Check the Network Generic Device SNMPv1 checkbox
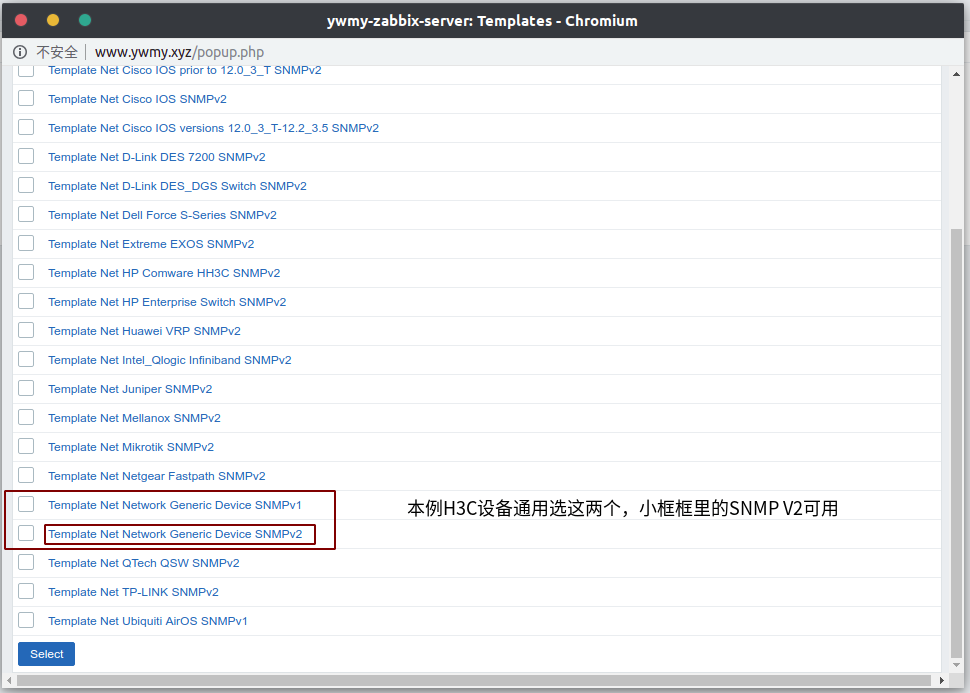Screen dimensions: 970x693 (x=26, y=504)
